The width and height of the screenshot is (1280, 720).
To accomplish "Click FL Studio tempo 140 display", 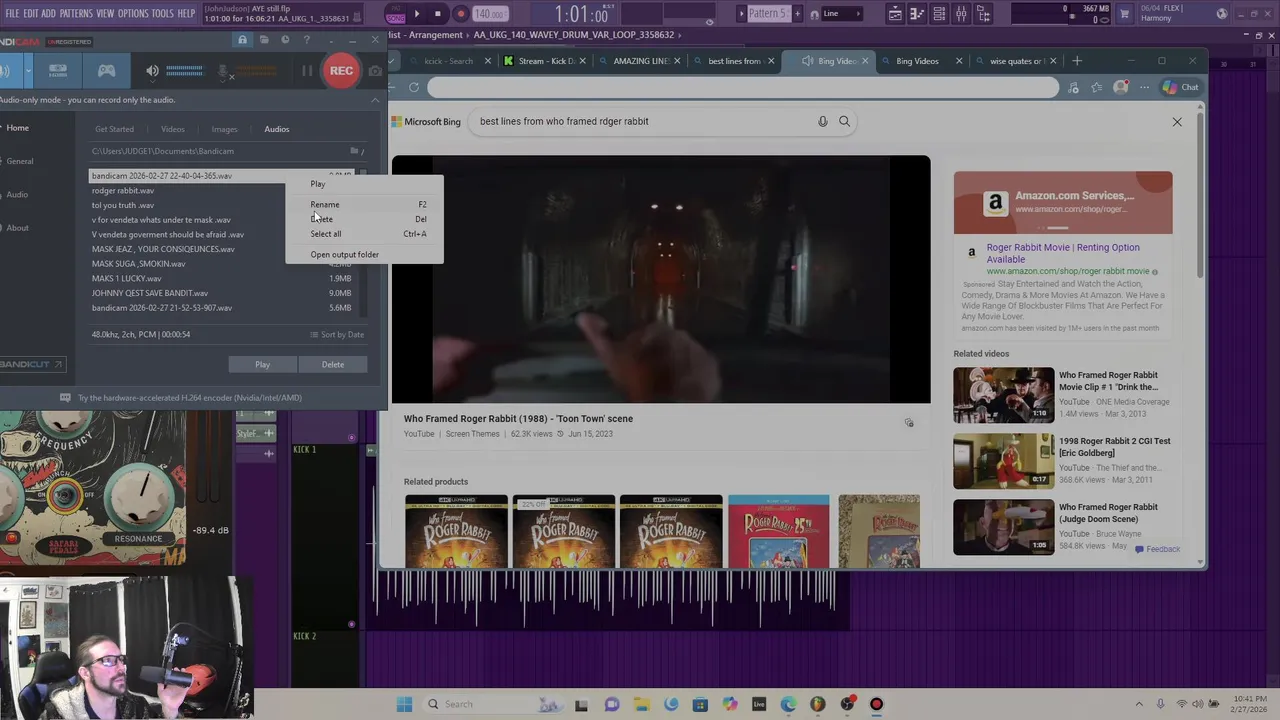I will [x=489, y=14].
